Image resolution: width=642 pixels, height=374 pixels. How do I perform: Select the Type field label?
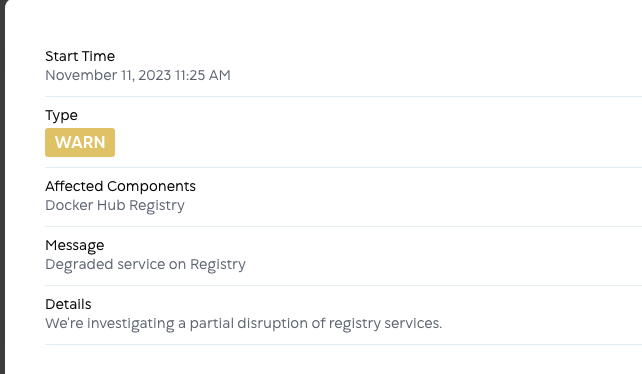[61, 116]
